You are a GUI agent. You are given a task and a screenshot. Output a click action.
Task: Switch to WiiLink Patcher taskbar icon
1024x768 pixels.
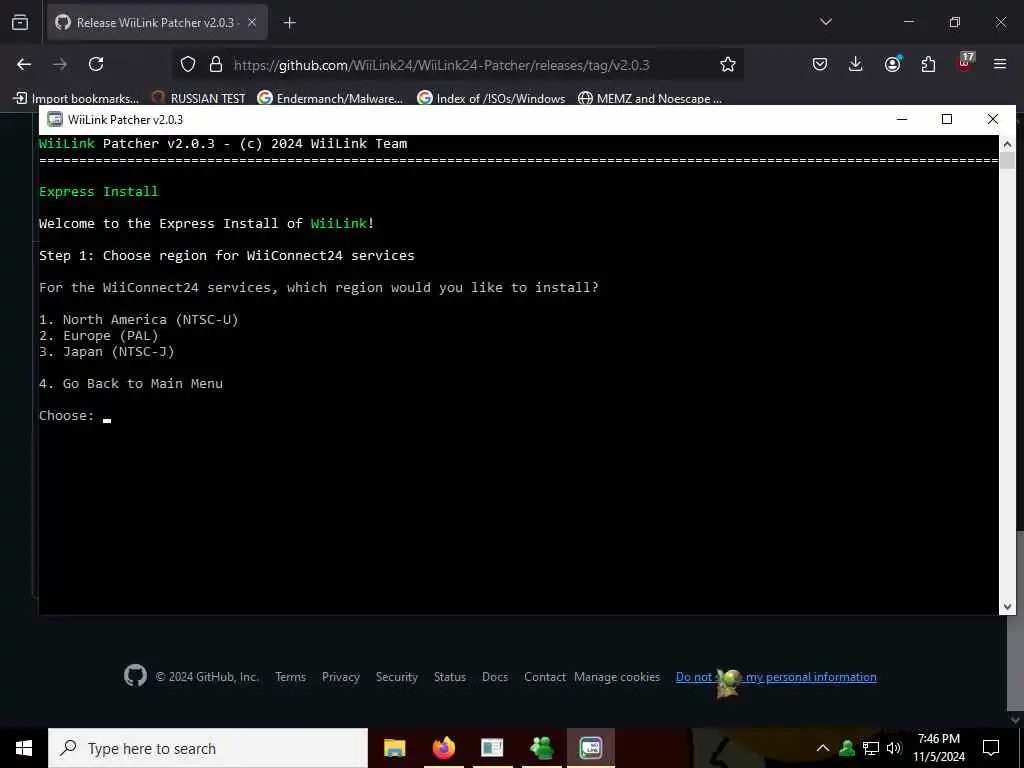(x=590, y=748)
